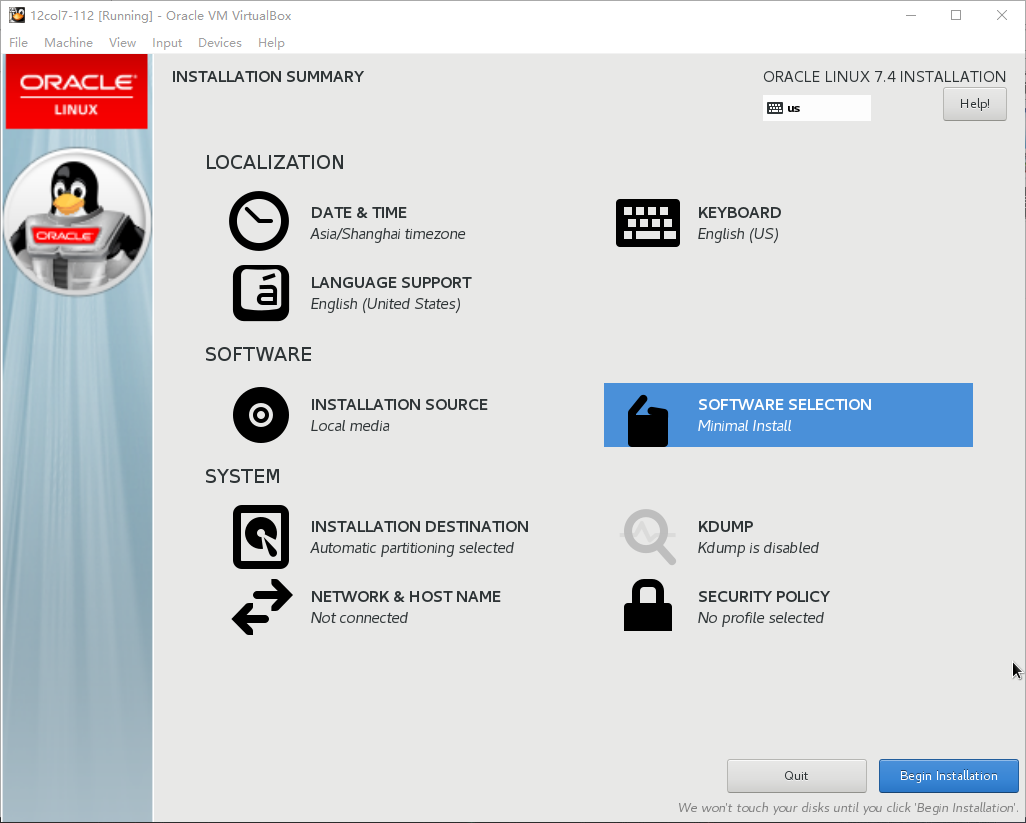Close the VirtualBox window
1026x823 pixels.
click(1002, 15)
